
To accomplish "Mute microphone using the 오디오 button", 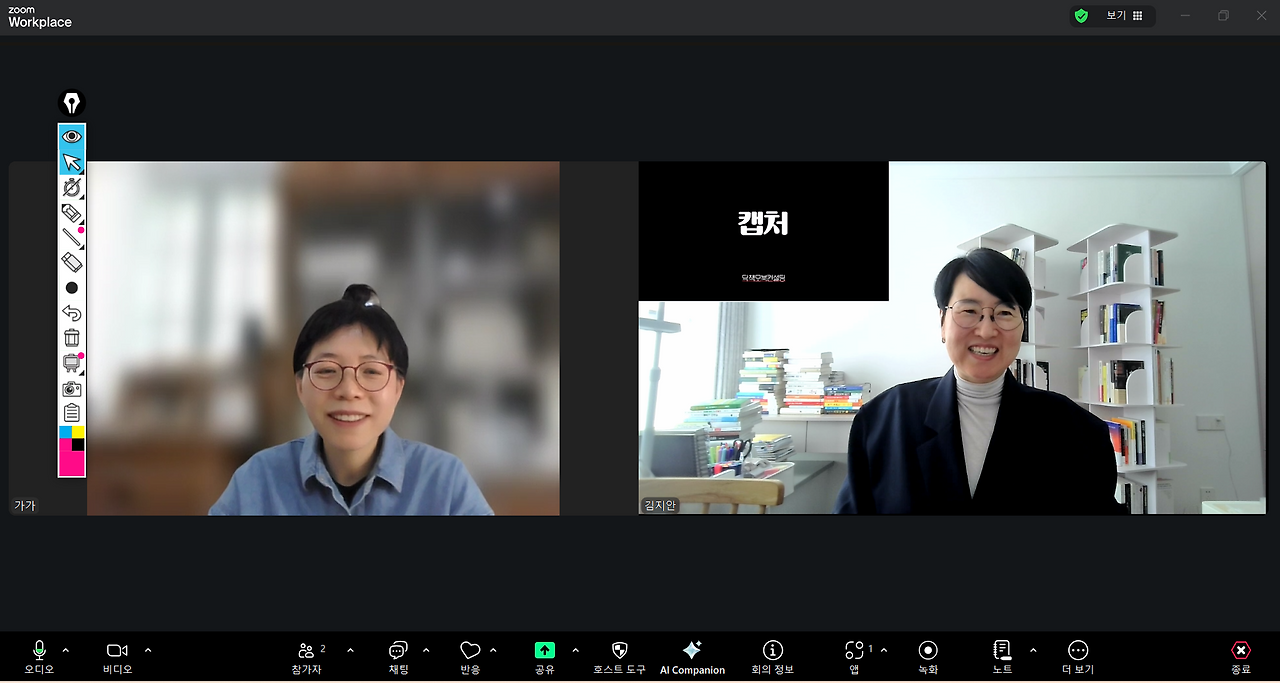I will (40, 657).
